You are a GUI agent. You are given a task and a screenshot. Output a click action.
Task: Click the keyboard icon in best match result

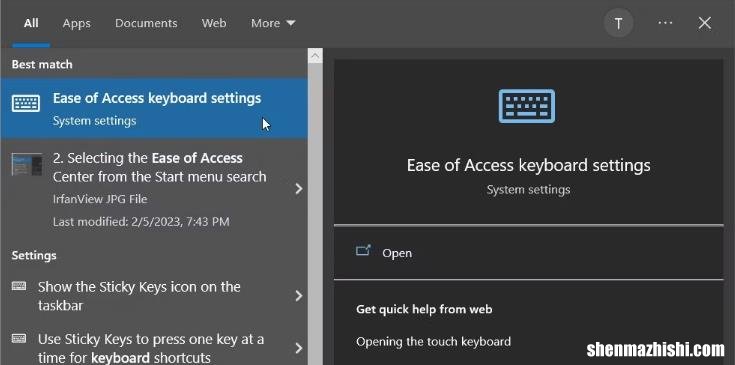tap(26, 103)
